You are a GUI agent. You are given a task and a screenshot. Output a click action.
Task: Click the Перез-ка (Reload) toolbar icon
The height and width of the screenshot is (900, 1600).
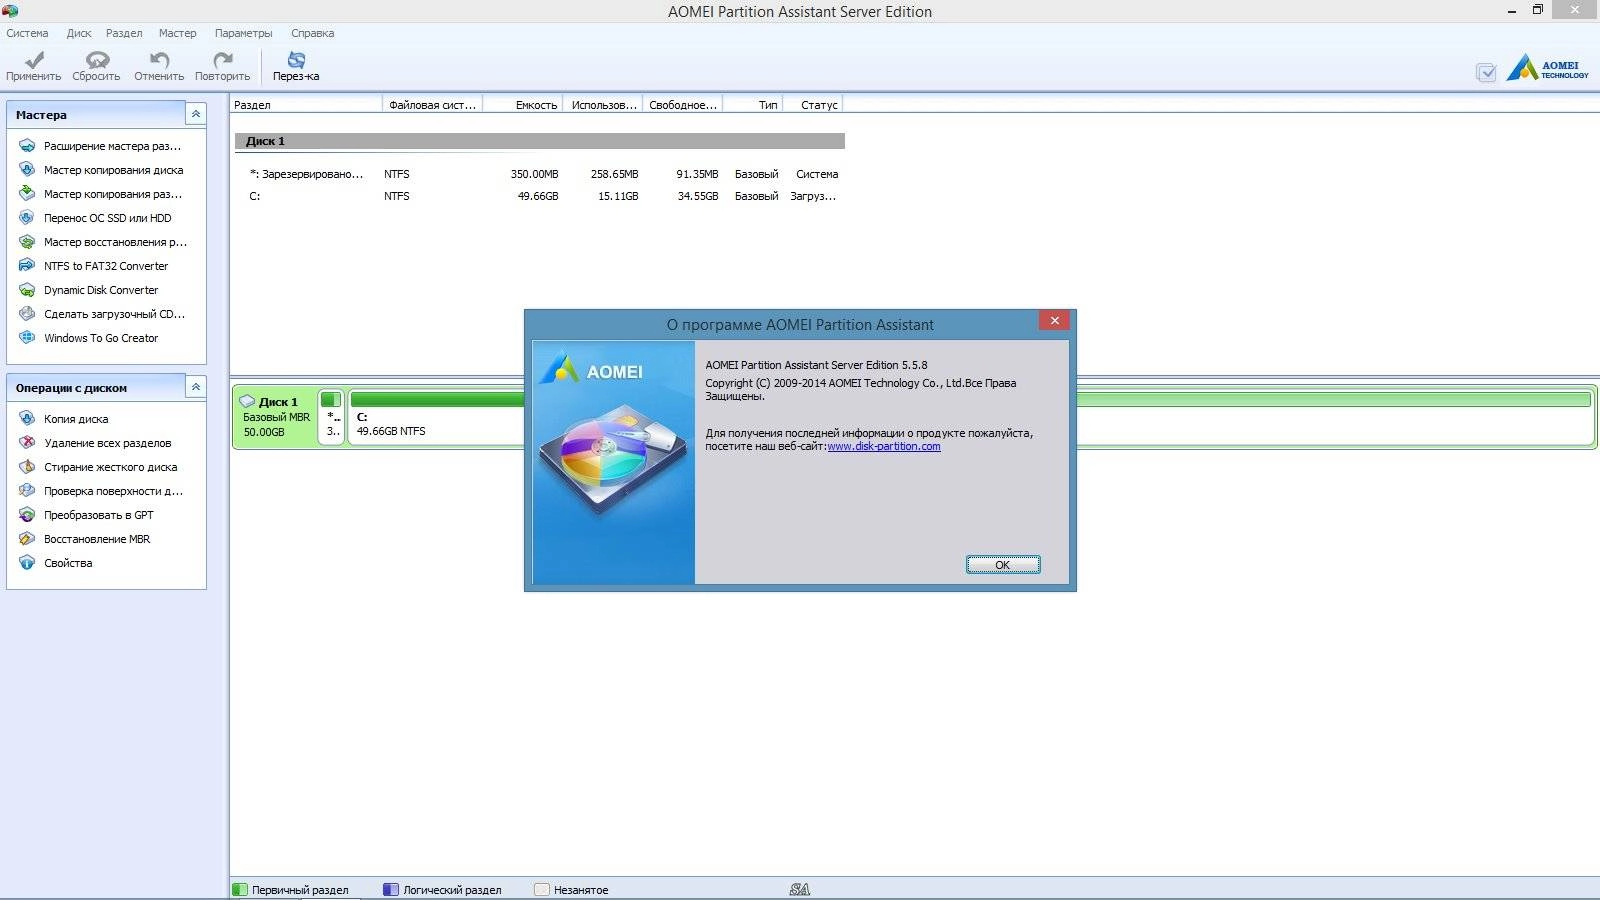(x=296, y=60)
